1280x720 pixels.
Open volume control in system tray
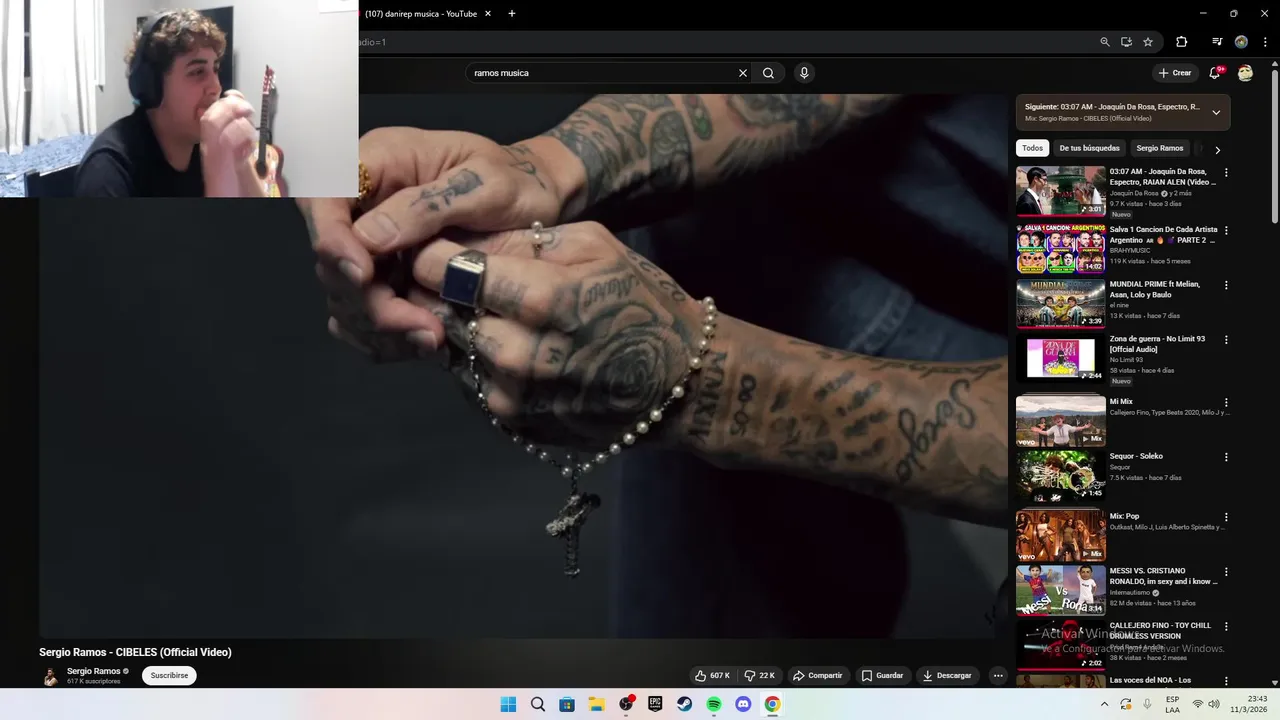pos(1214,704)
